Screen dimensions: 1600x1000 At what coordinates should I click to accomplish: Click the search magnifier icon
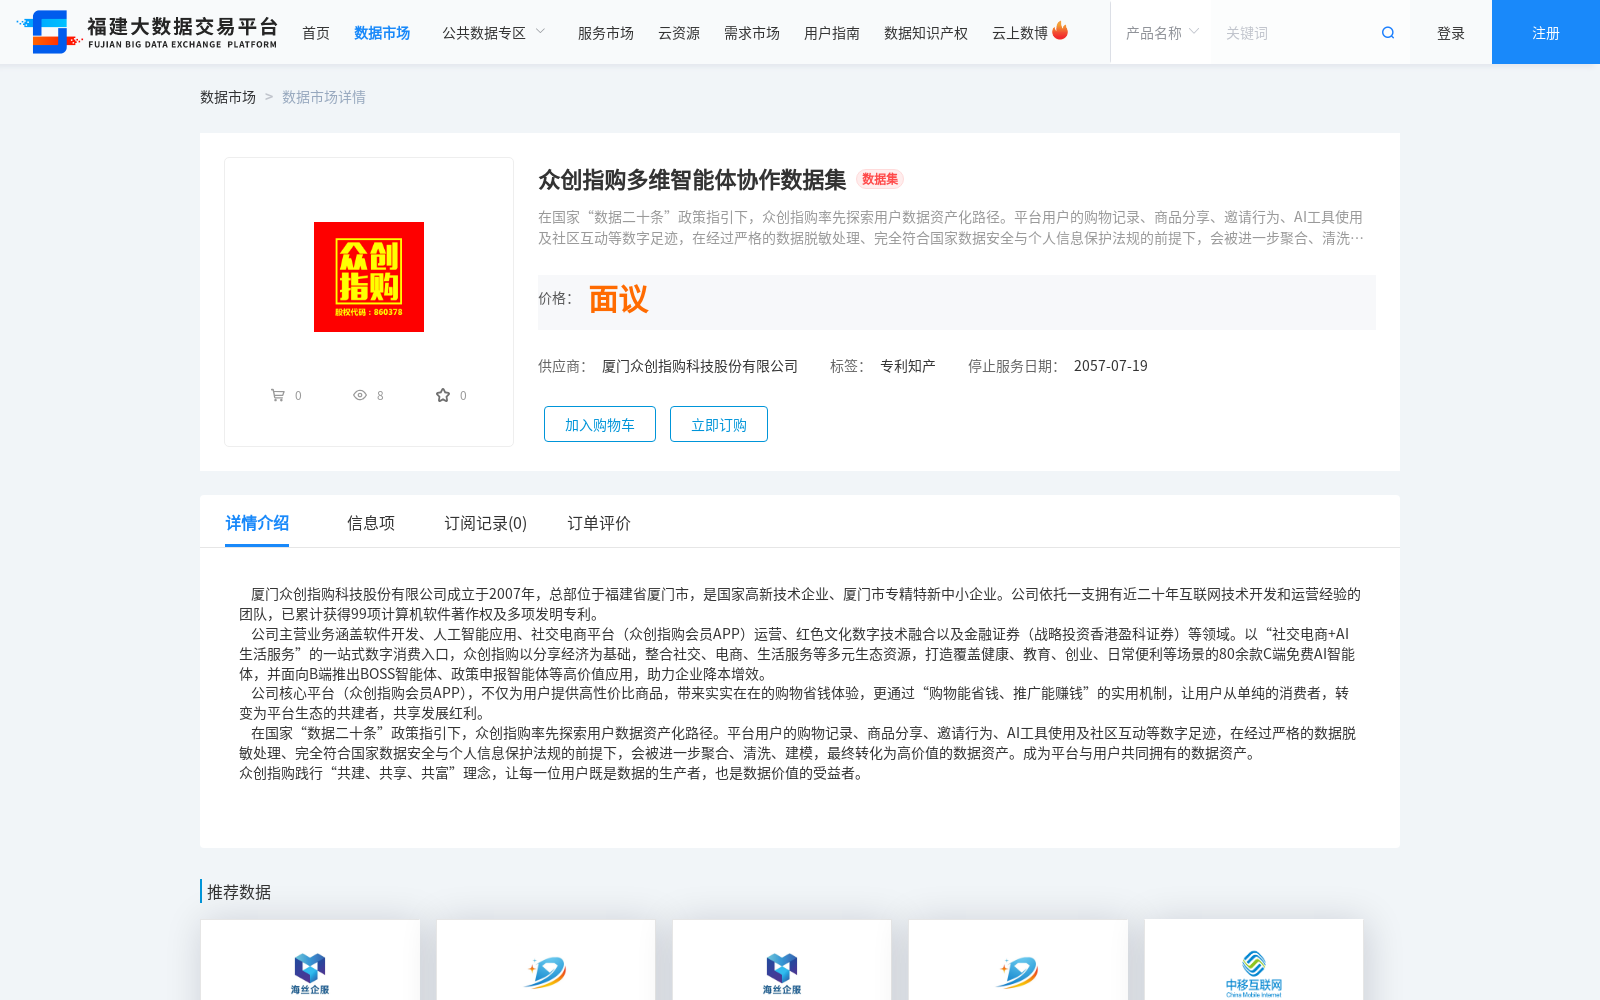(1388, 33)
